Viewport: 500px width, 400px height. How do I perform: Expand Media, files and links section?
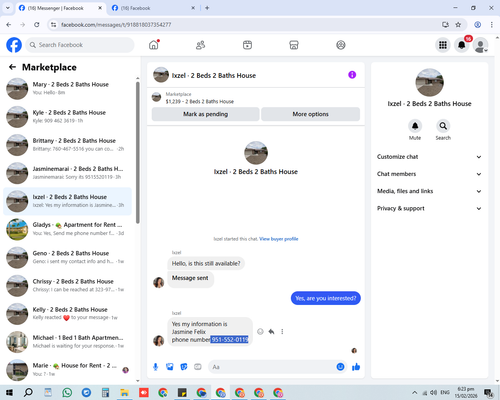(x=429, y=191)
